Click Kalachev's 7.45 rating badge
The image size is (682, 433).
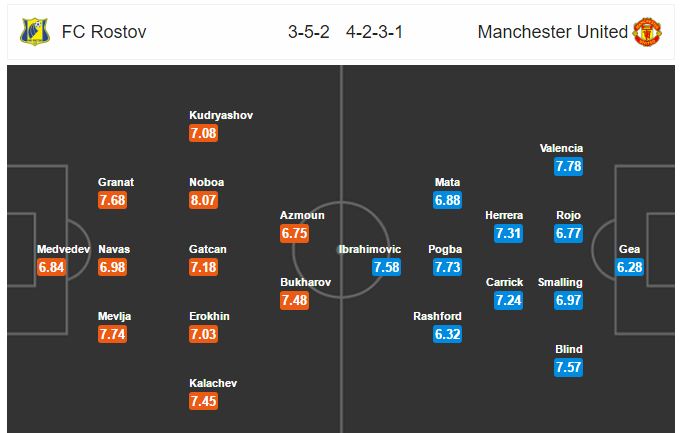(x=203, y=401)
